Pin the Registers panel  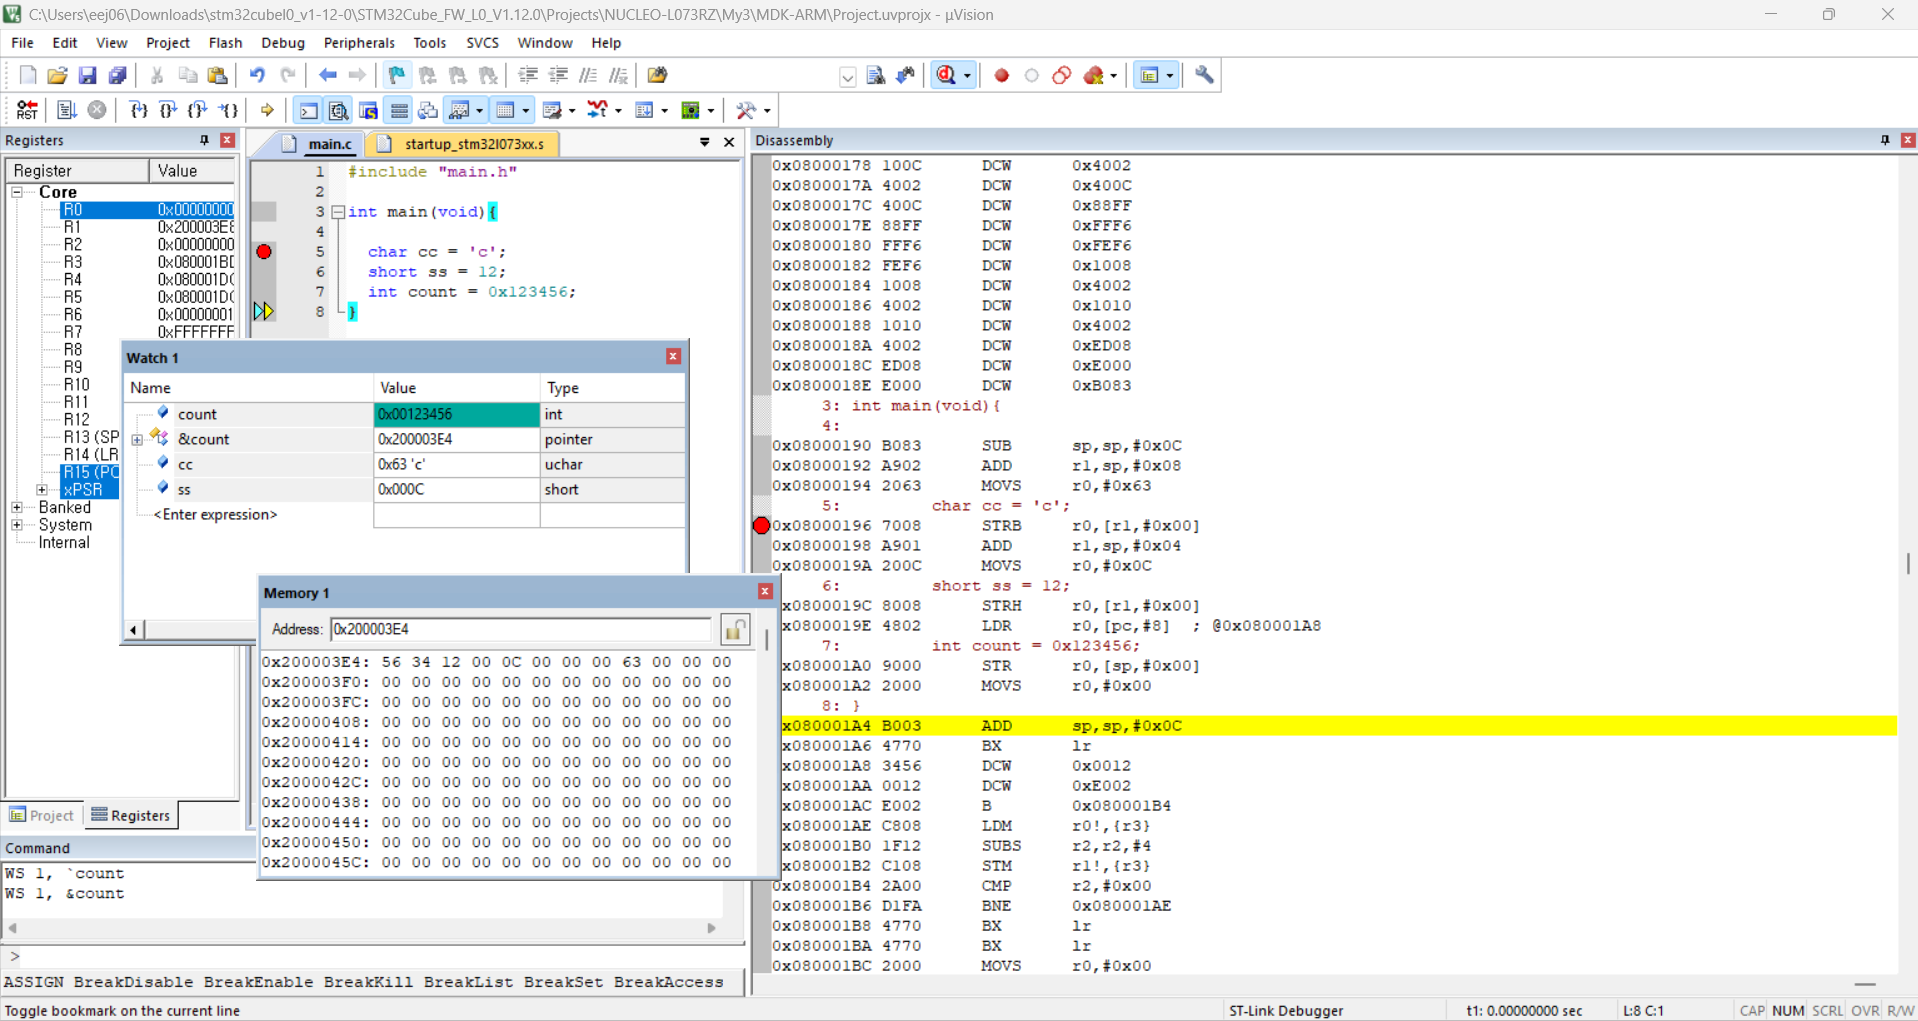(x=204, y=140)
